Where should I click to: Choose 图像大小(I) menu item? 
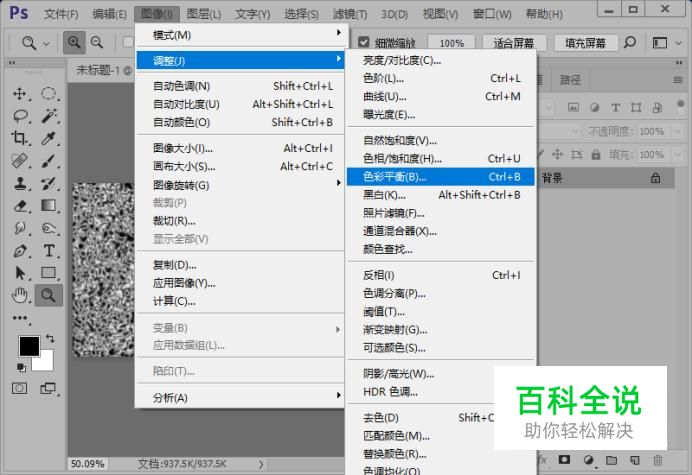coord(241,148)
